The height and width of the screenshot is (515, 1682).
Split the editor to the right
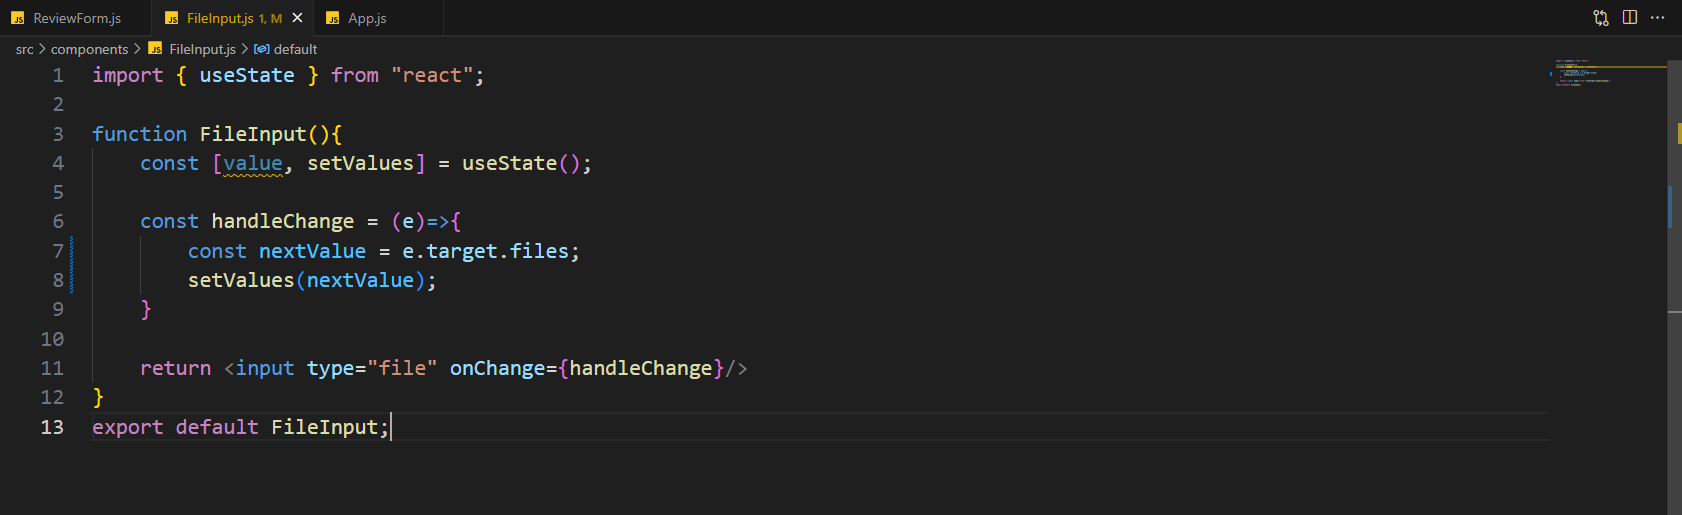point(1630,18)
